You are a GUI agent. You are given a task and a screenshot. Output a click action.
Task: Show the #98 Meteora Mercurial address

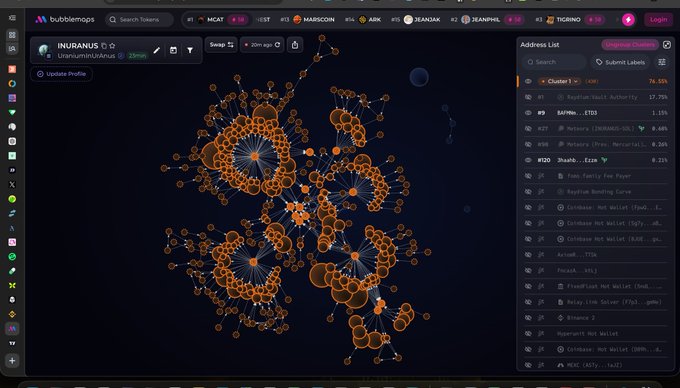[528, 144]
